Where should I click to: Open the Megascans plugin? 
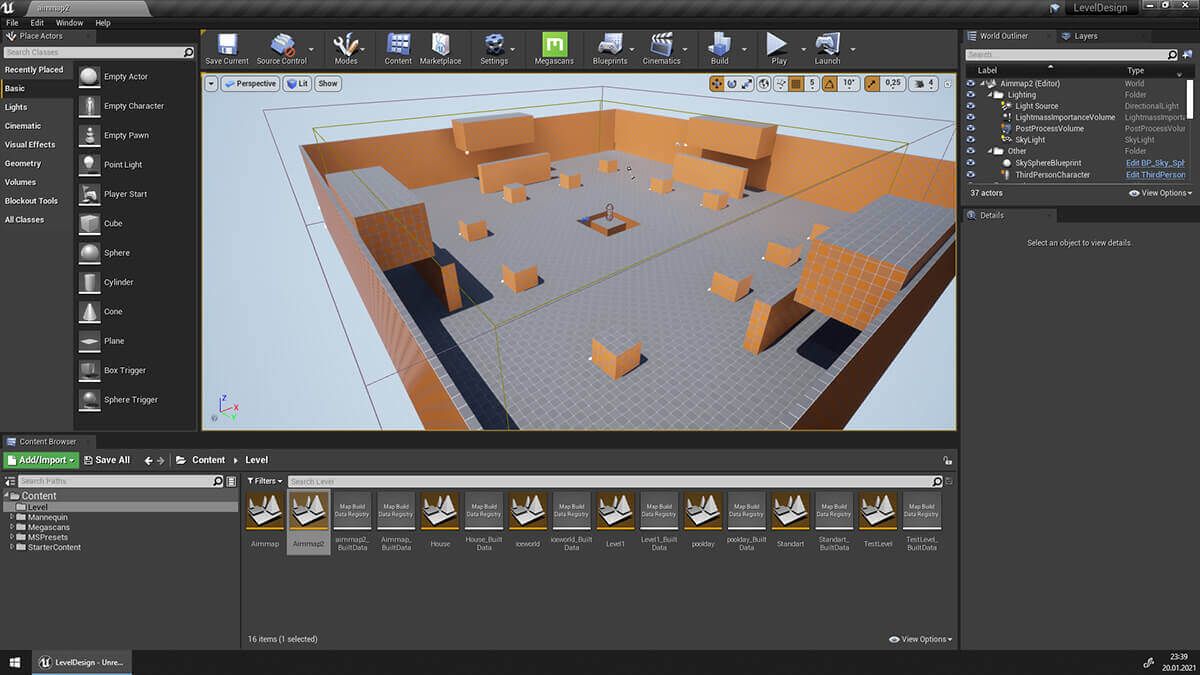tap(554, 45)
